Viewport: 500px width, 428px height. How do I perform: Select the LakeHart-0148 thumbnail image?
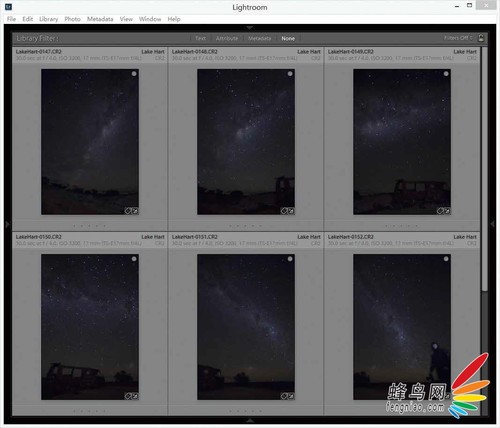tap(246, 142)
